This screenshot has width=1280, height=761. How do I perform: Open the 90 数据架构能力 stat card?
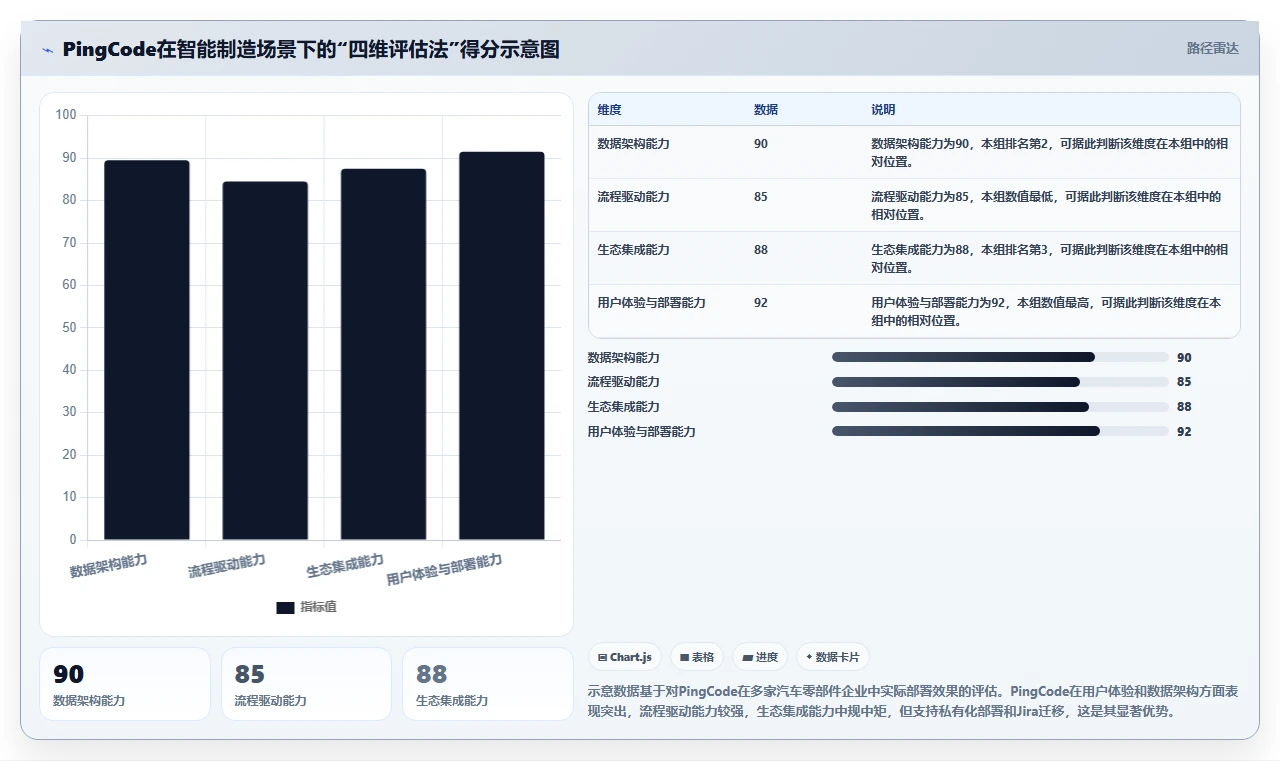[125, 684]
